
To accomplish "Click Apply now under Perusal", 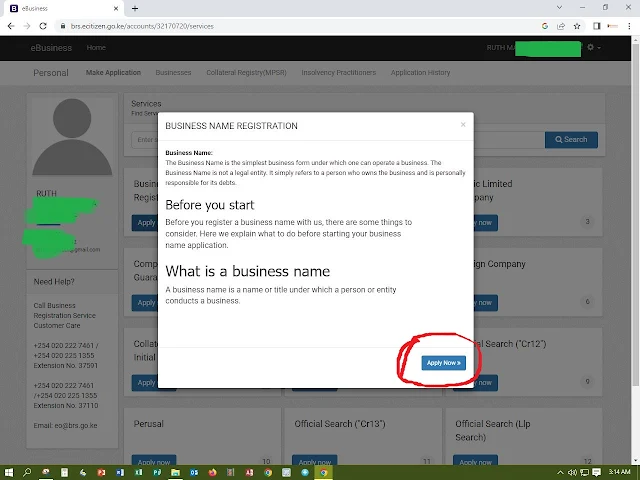I will coord(154,460).
